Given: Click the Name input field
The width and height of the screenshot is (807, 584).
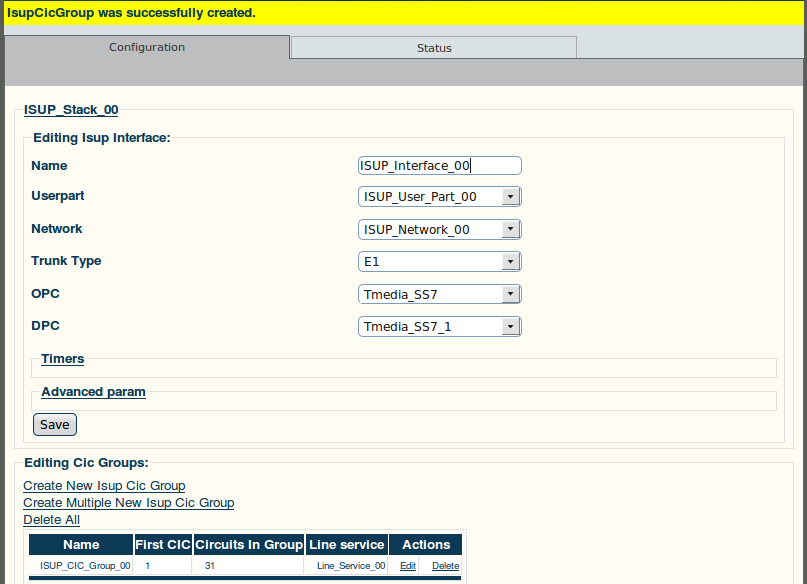Looking at the screenshot, I should click(440, 166).
